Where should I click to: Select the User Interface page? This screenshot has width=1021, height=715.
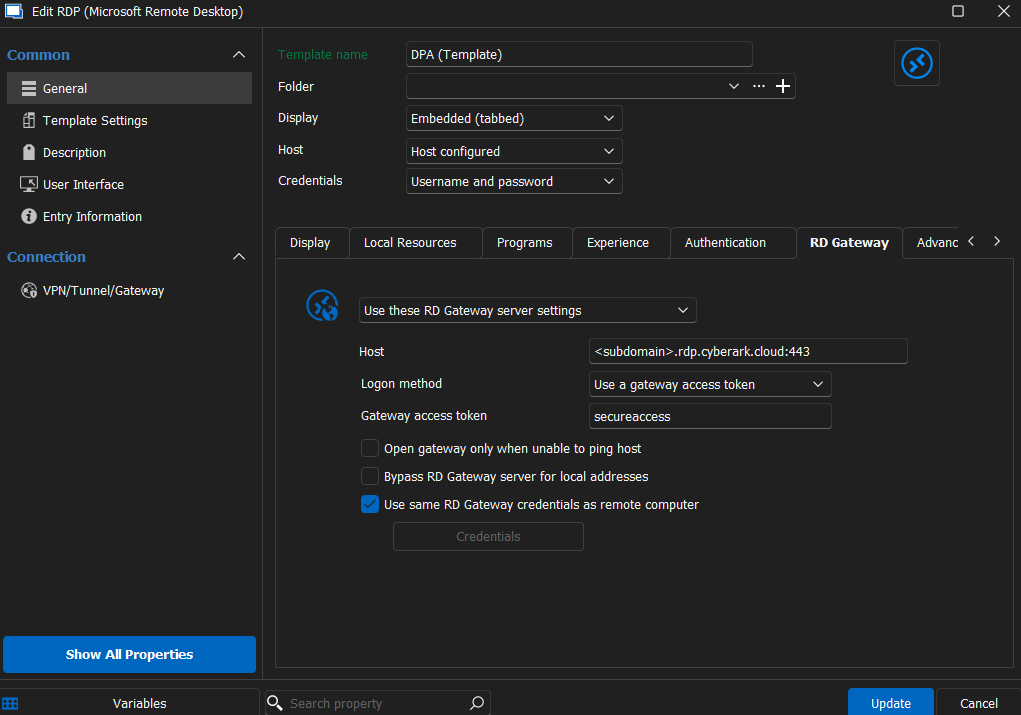tap(82, 184)
